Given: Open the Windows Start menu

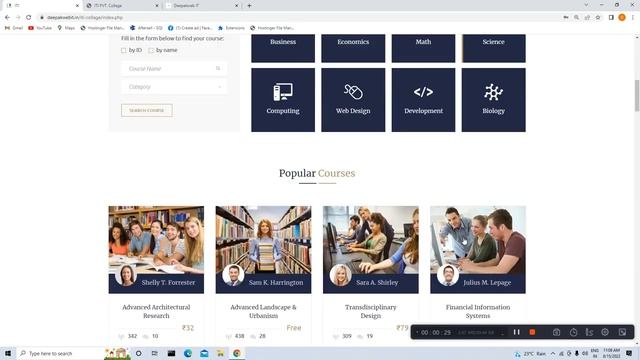Looking at the screenshot, I should tap(8, 353).
